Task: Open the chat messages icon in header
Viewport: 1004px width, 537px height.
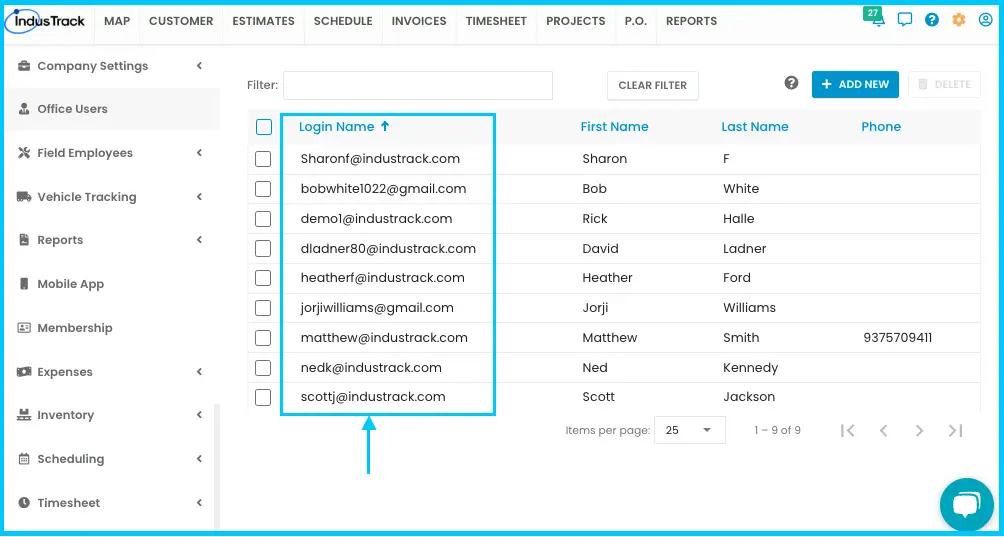Action: click(905, 20)
